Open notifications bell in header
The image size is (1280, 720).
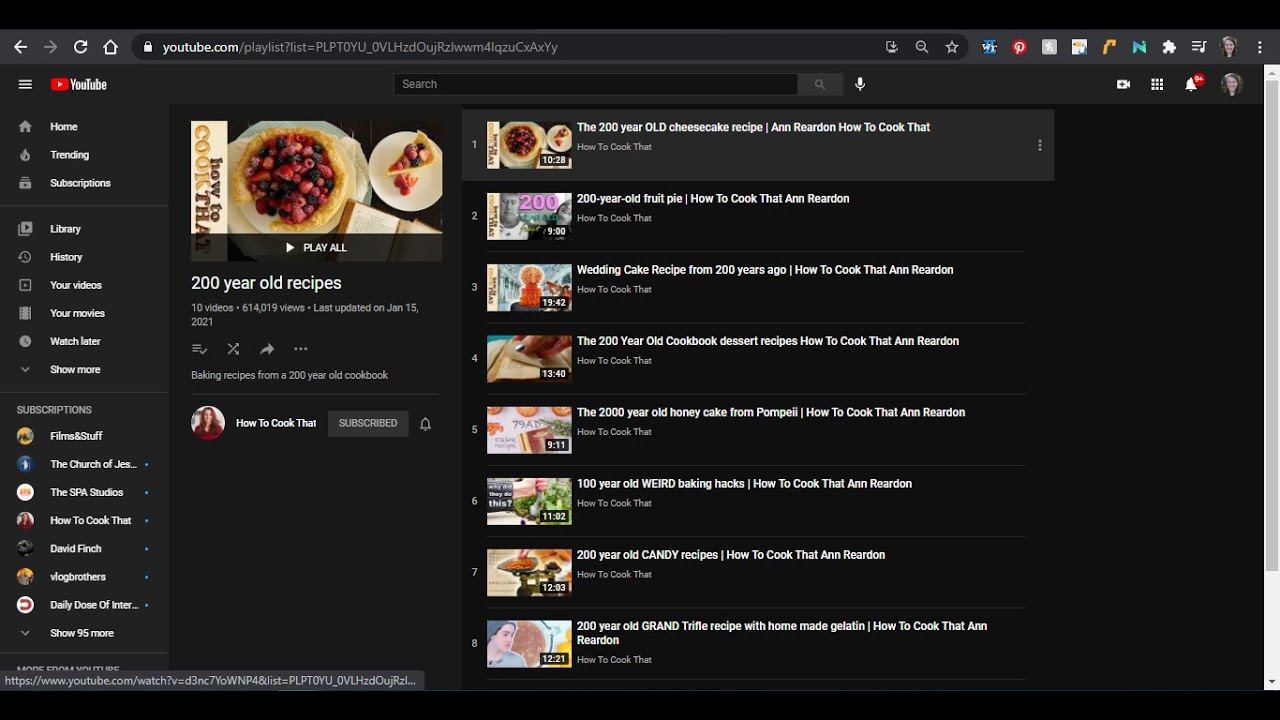(x=1191, y=84)
